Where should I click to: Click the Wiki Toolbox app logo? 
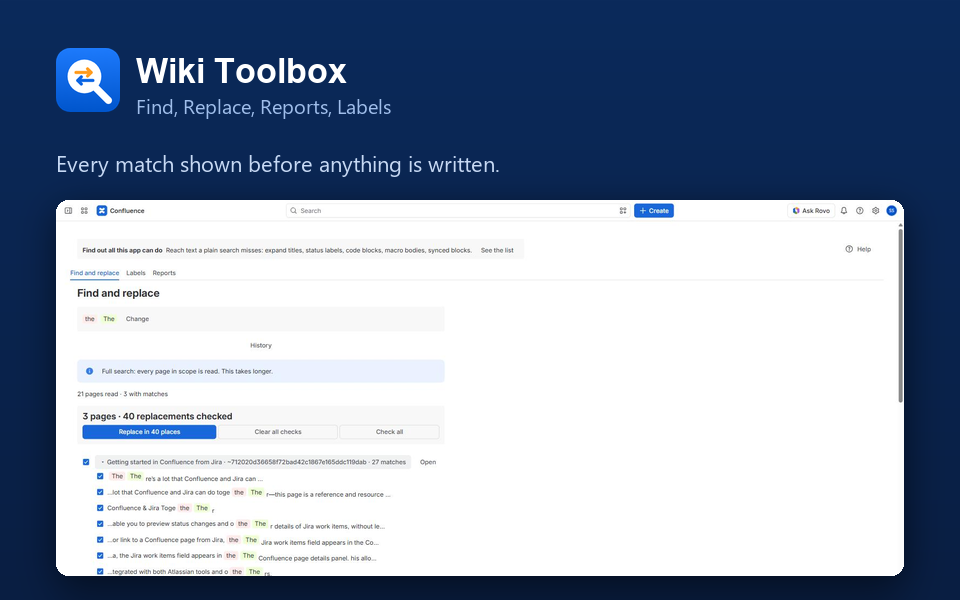coord(88,80)
